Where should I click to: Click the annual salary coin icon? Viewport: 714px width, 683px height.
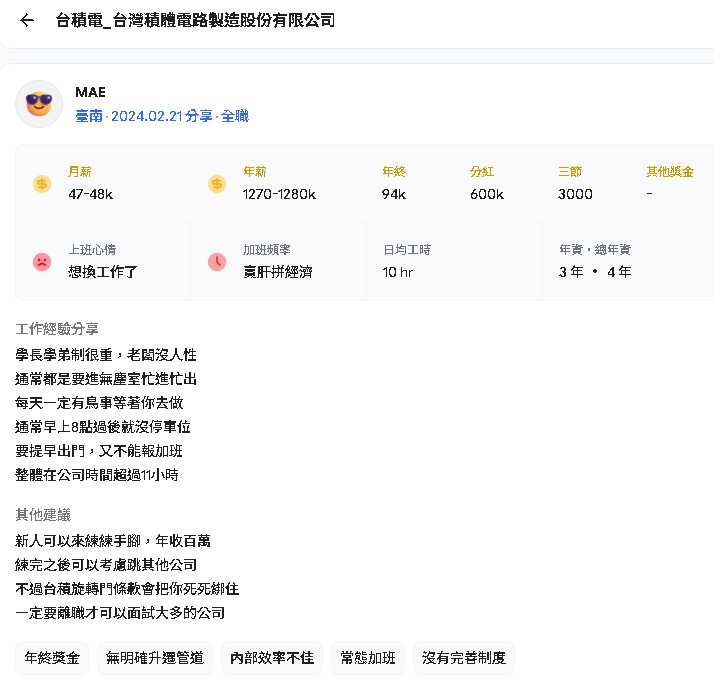217,184
